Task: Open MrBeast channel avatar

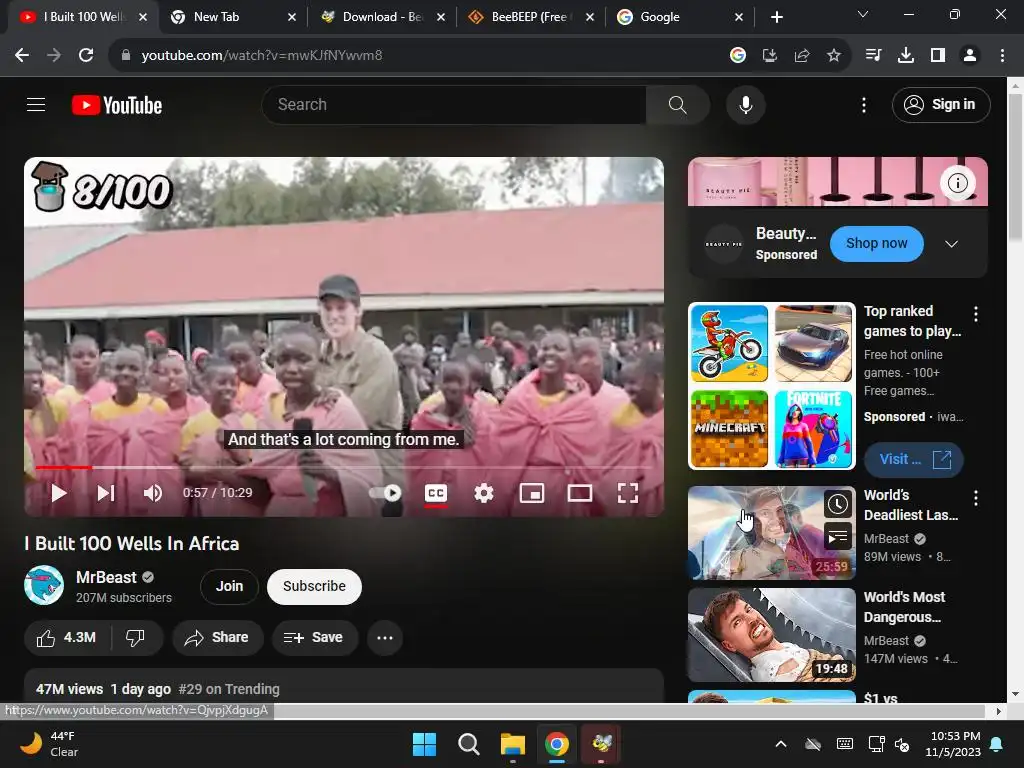Action: point(44,585)
